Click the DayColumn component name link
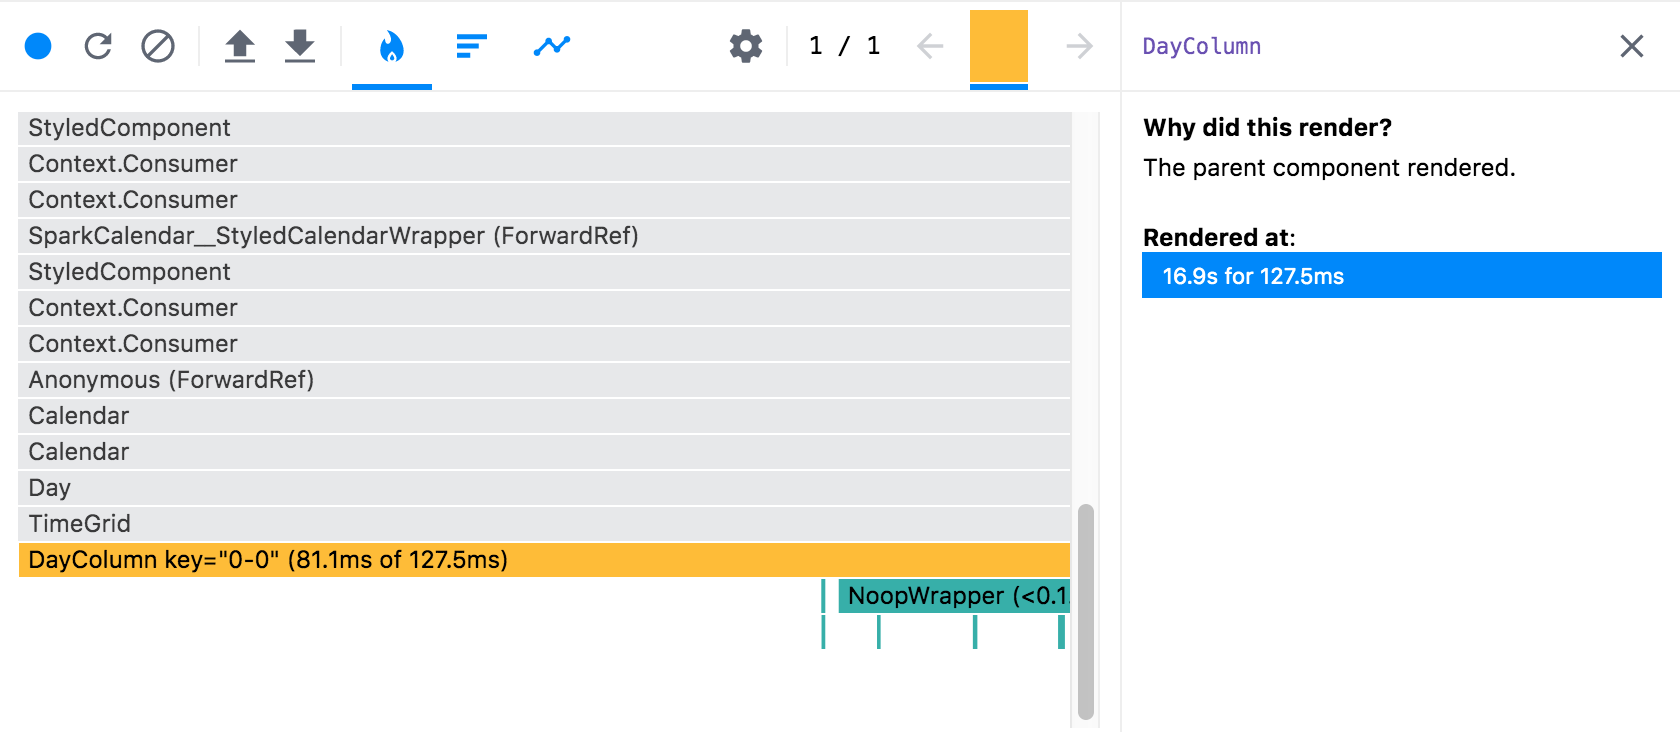 pyautogui.click(x=1201, y=45)
